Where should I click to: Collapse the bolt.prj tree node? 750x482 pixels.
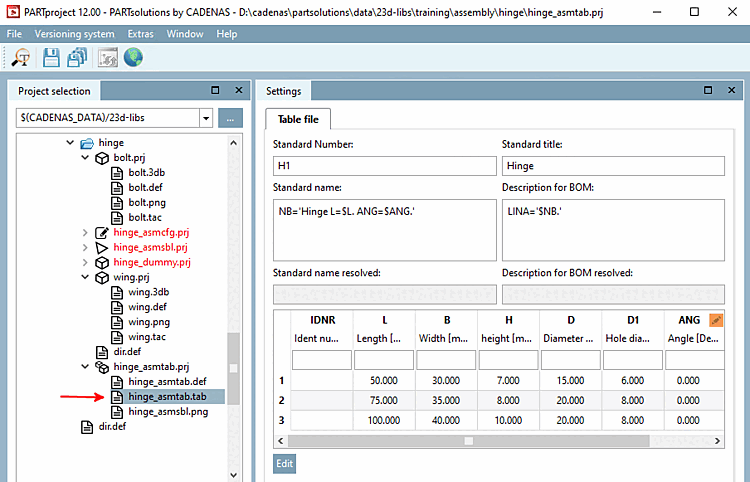pyautogui.click(x=85, y=158)
